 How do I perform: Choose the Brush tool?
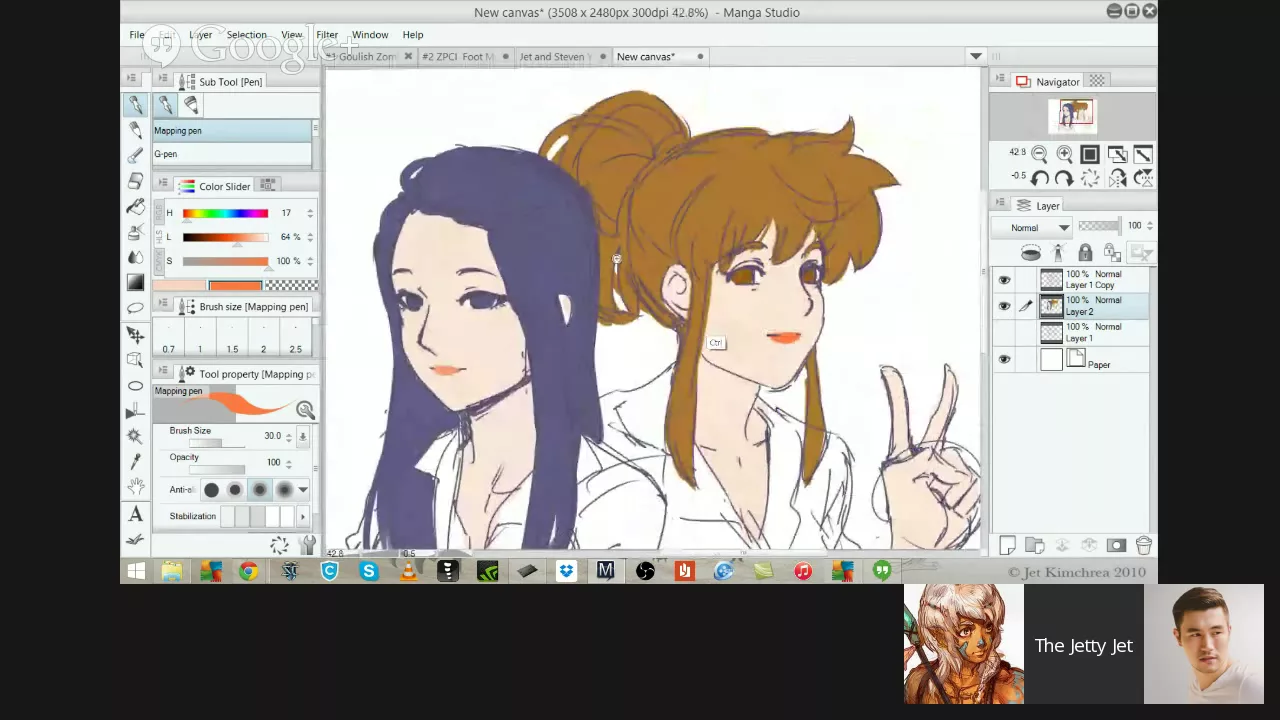(135, 156)
